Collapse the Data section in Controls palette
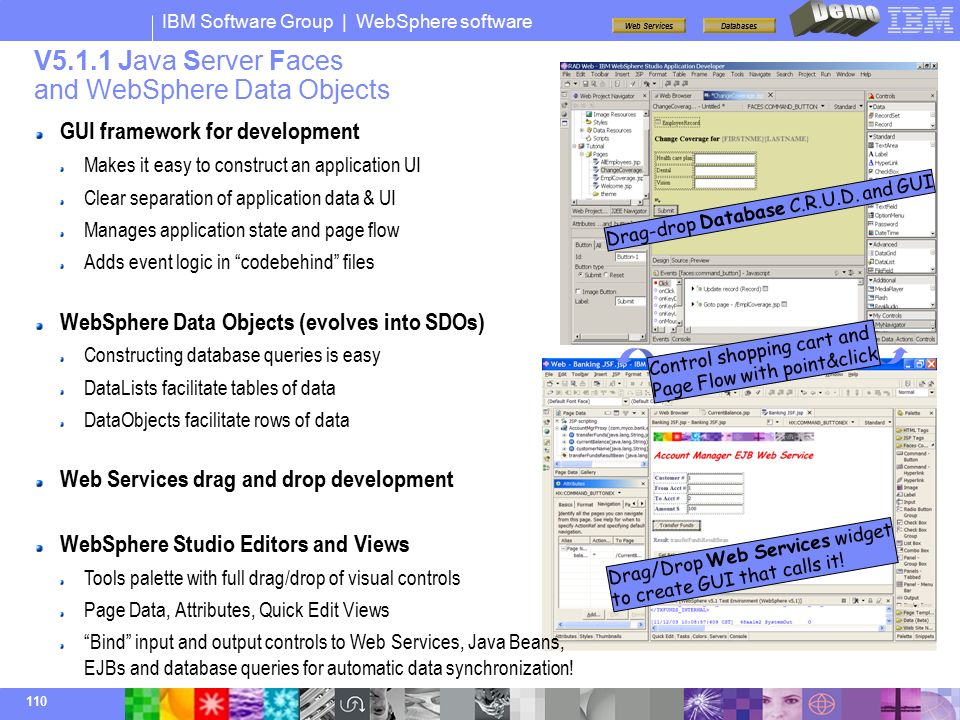Viewport: 960px width, 720px height. point(871,107)
